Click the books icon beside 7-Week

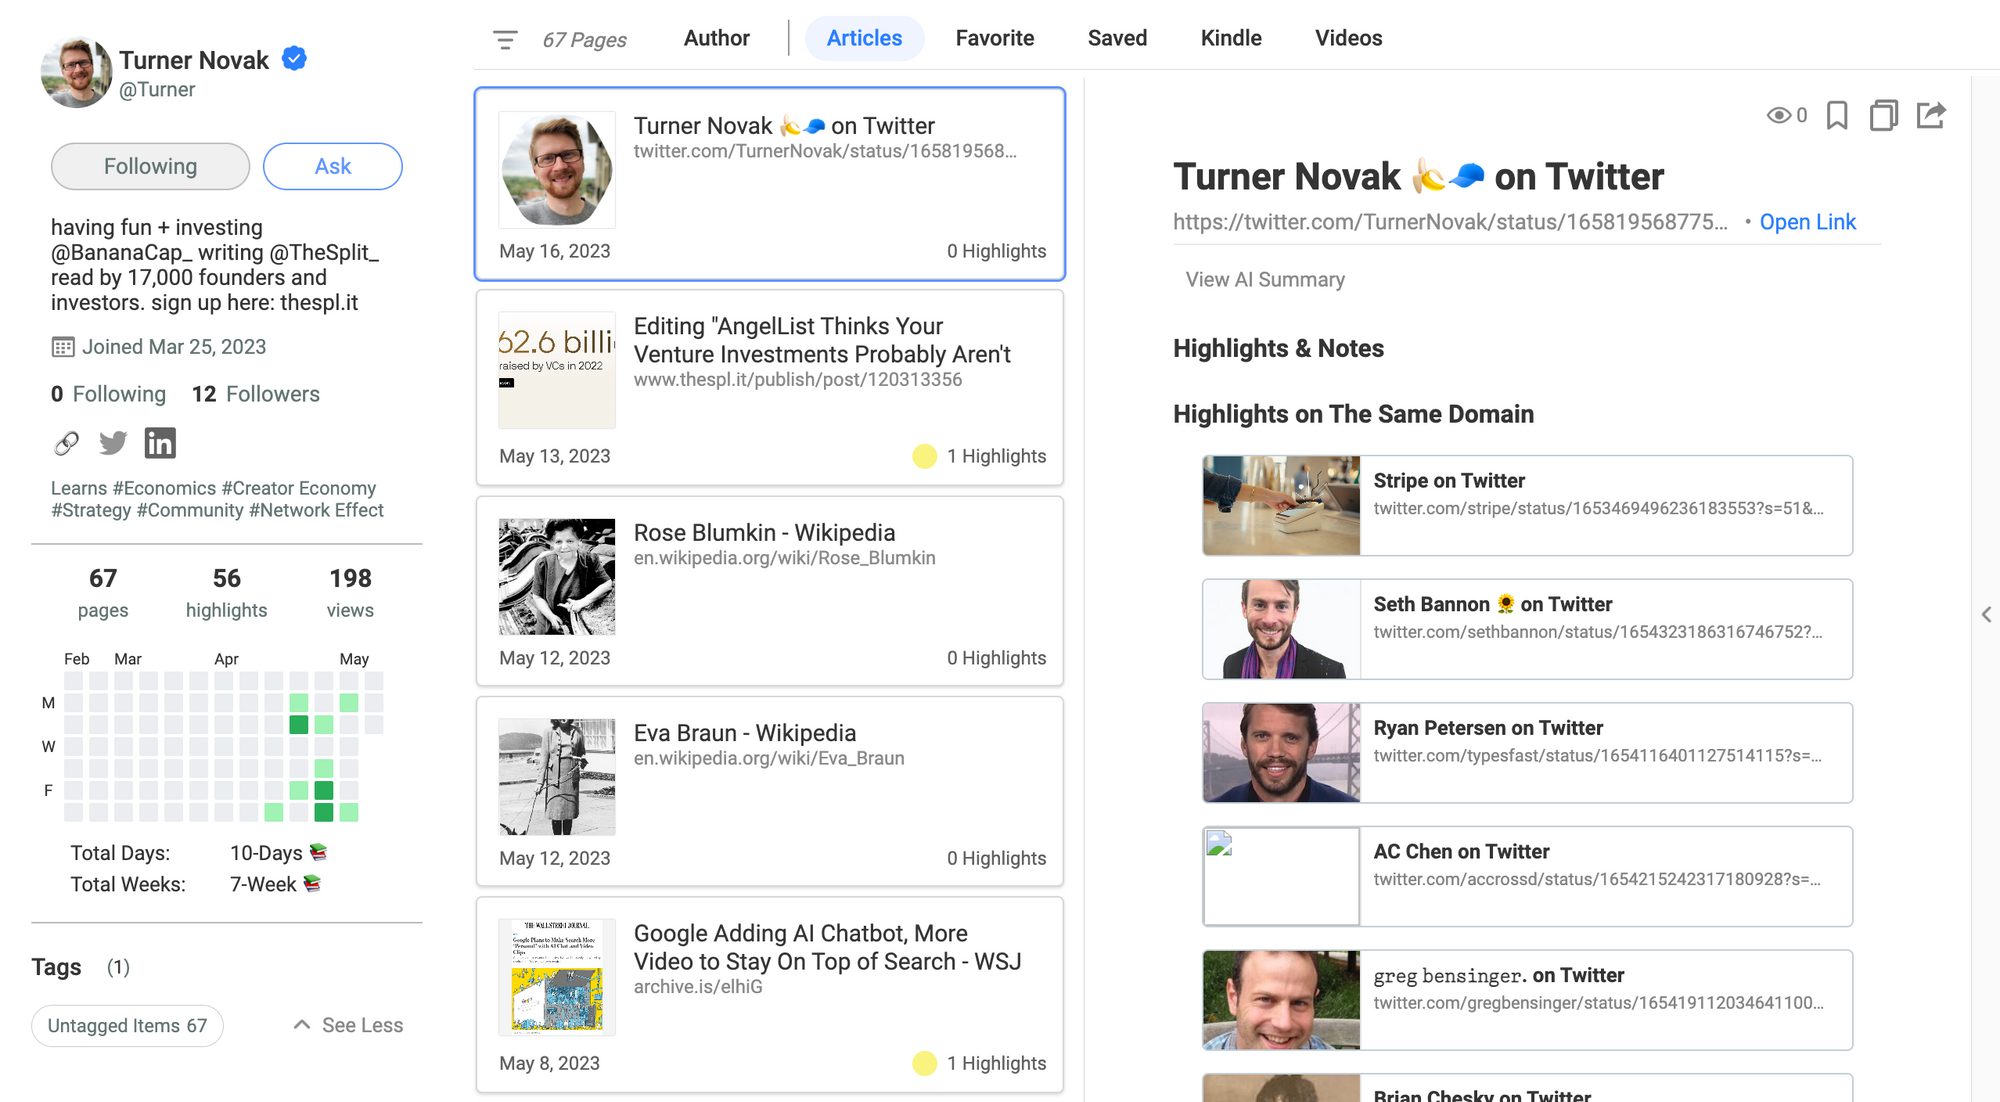pyautogui.click(x=312, y=883)
